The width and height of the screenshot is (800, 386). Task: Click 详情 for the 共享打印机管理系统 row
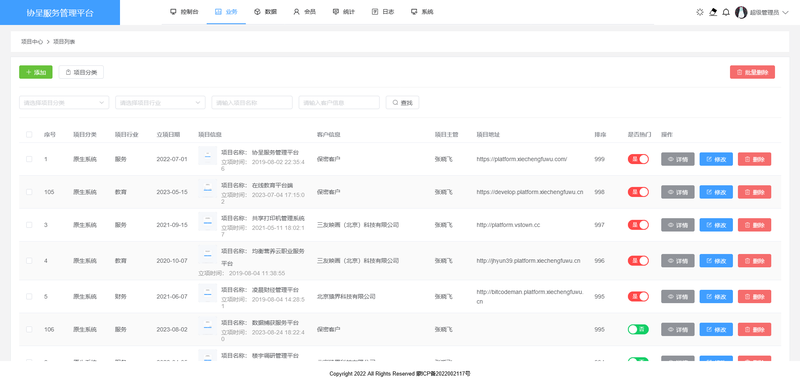tap(678, 225)
